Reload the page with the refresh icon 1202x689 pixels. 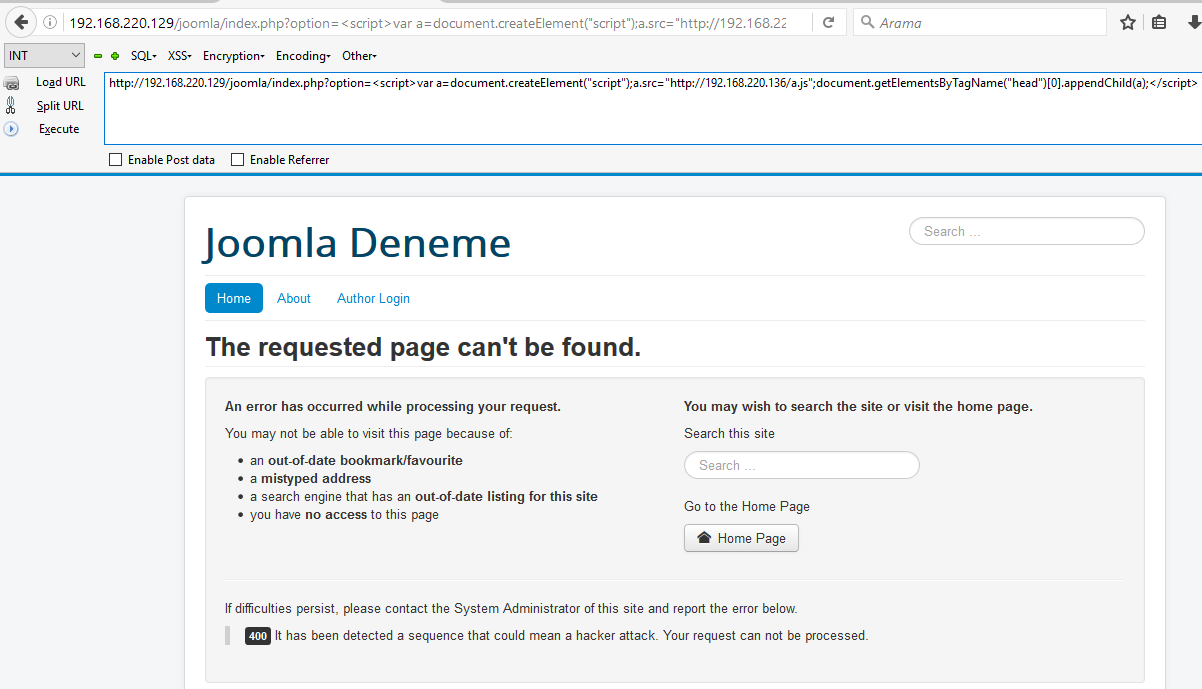point(829,22)
